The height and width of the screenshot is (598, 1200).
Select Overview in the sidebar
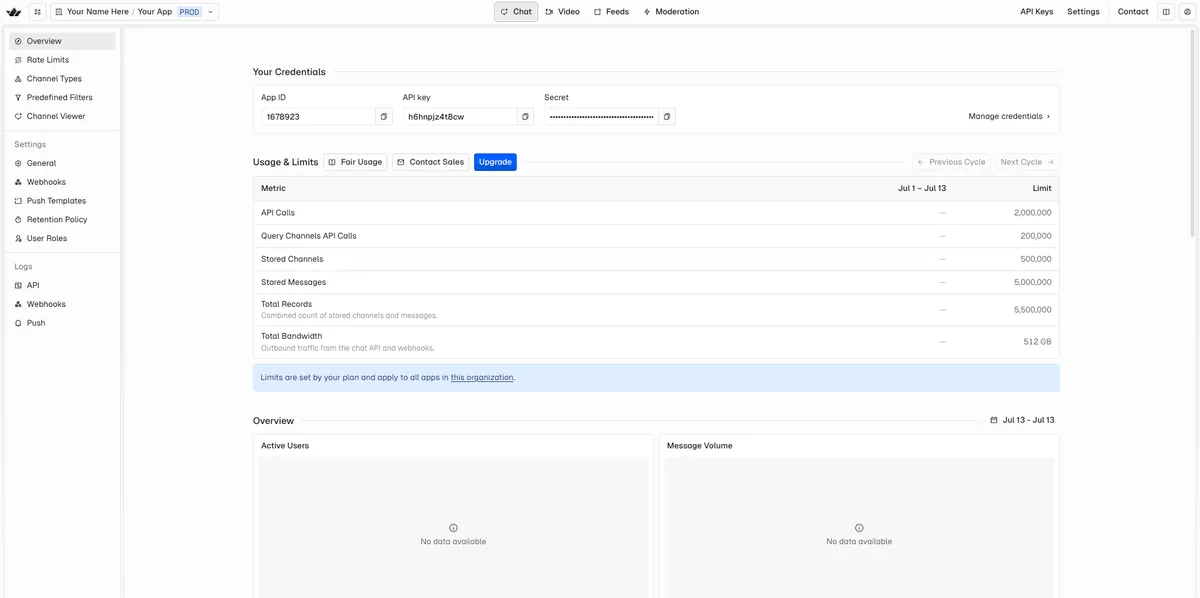62,41
